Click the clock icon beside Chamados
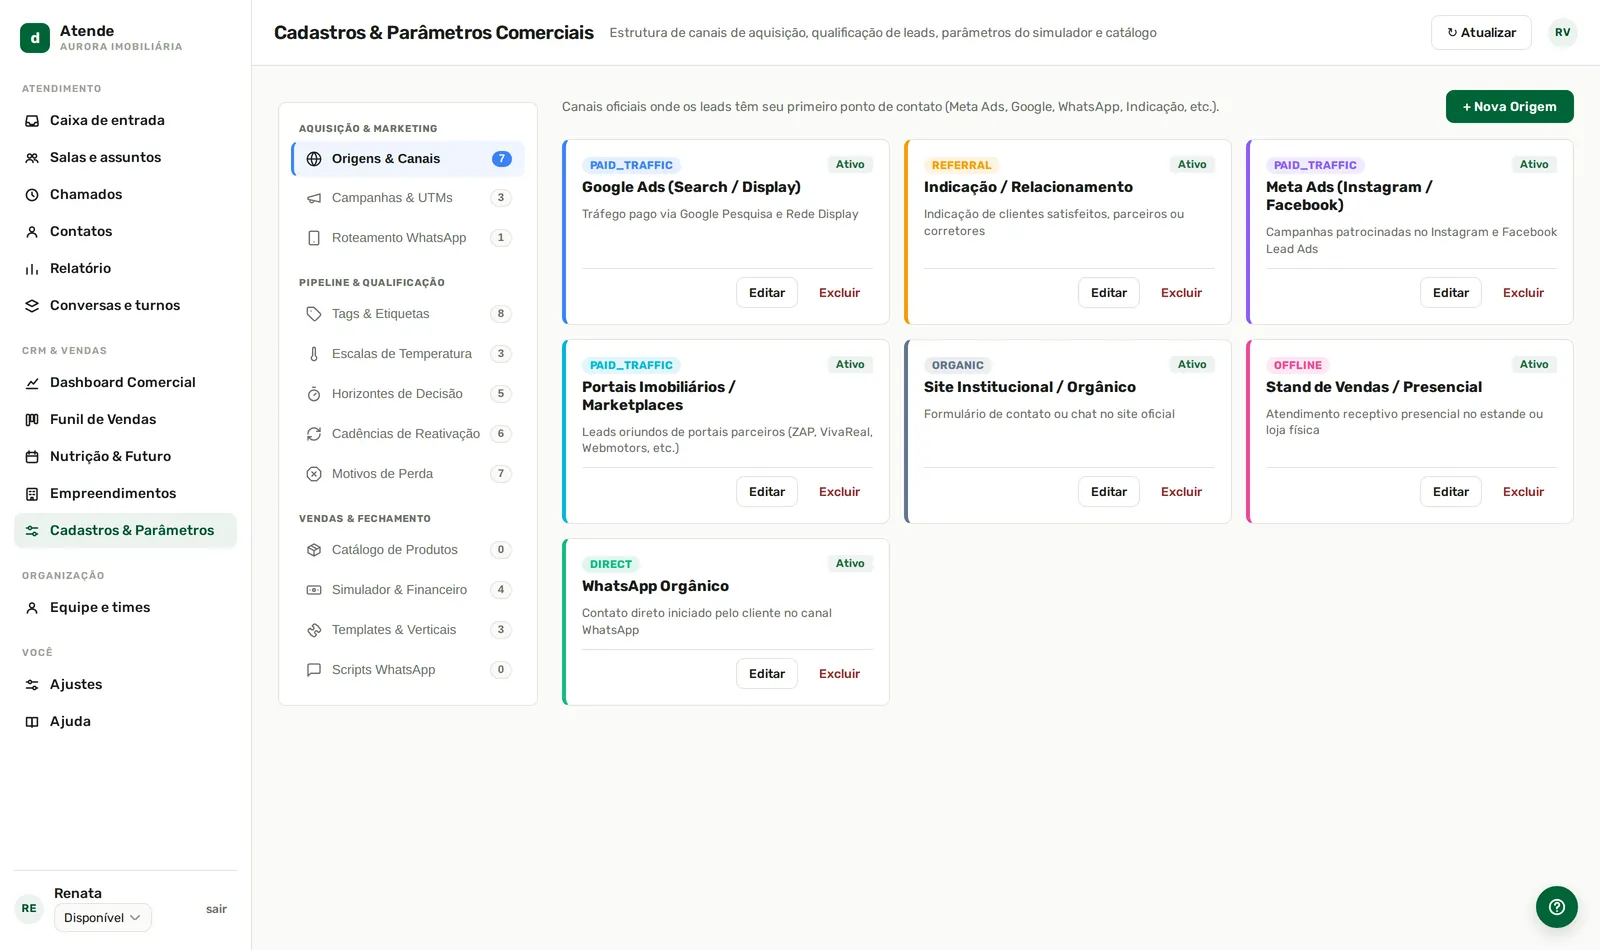1600x950 pixels. point(32,195)
